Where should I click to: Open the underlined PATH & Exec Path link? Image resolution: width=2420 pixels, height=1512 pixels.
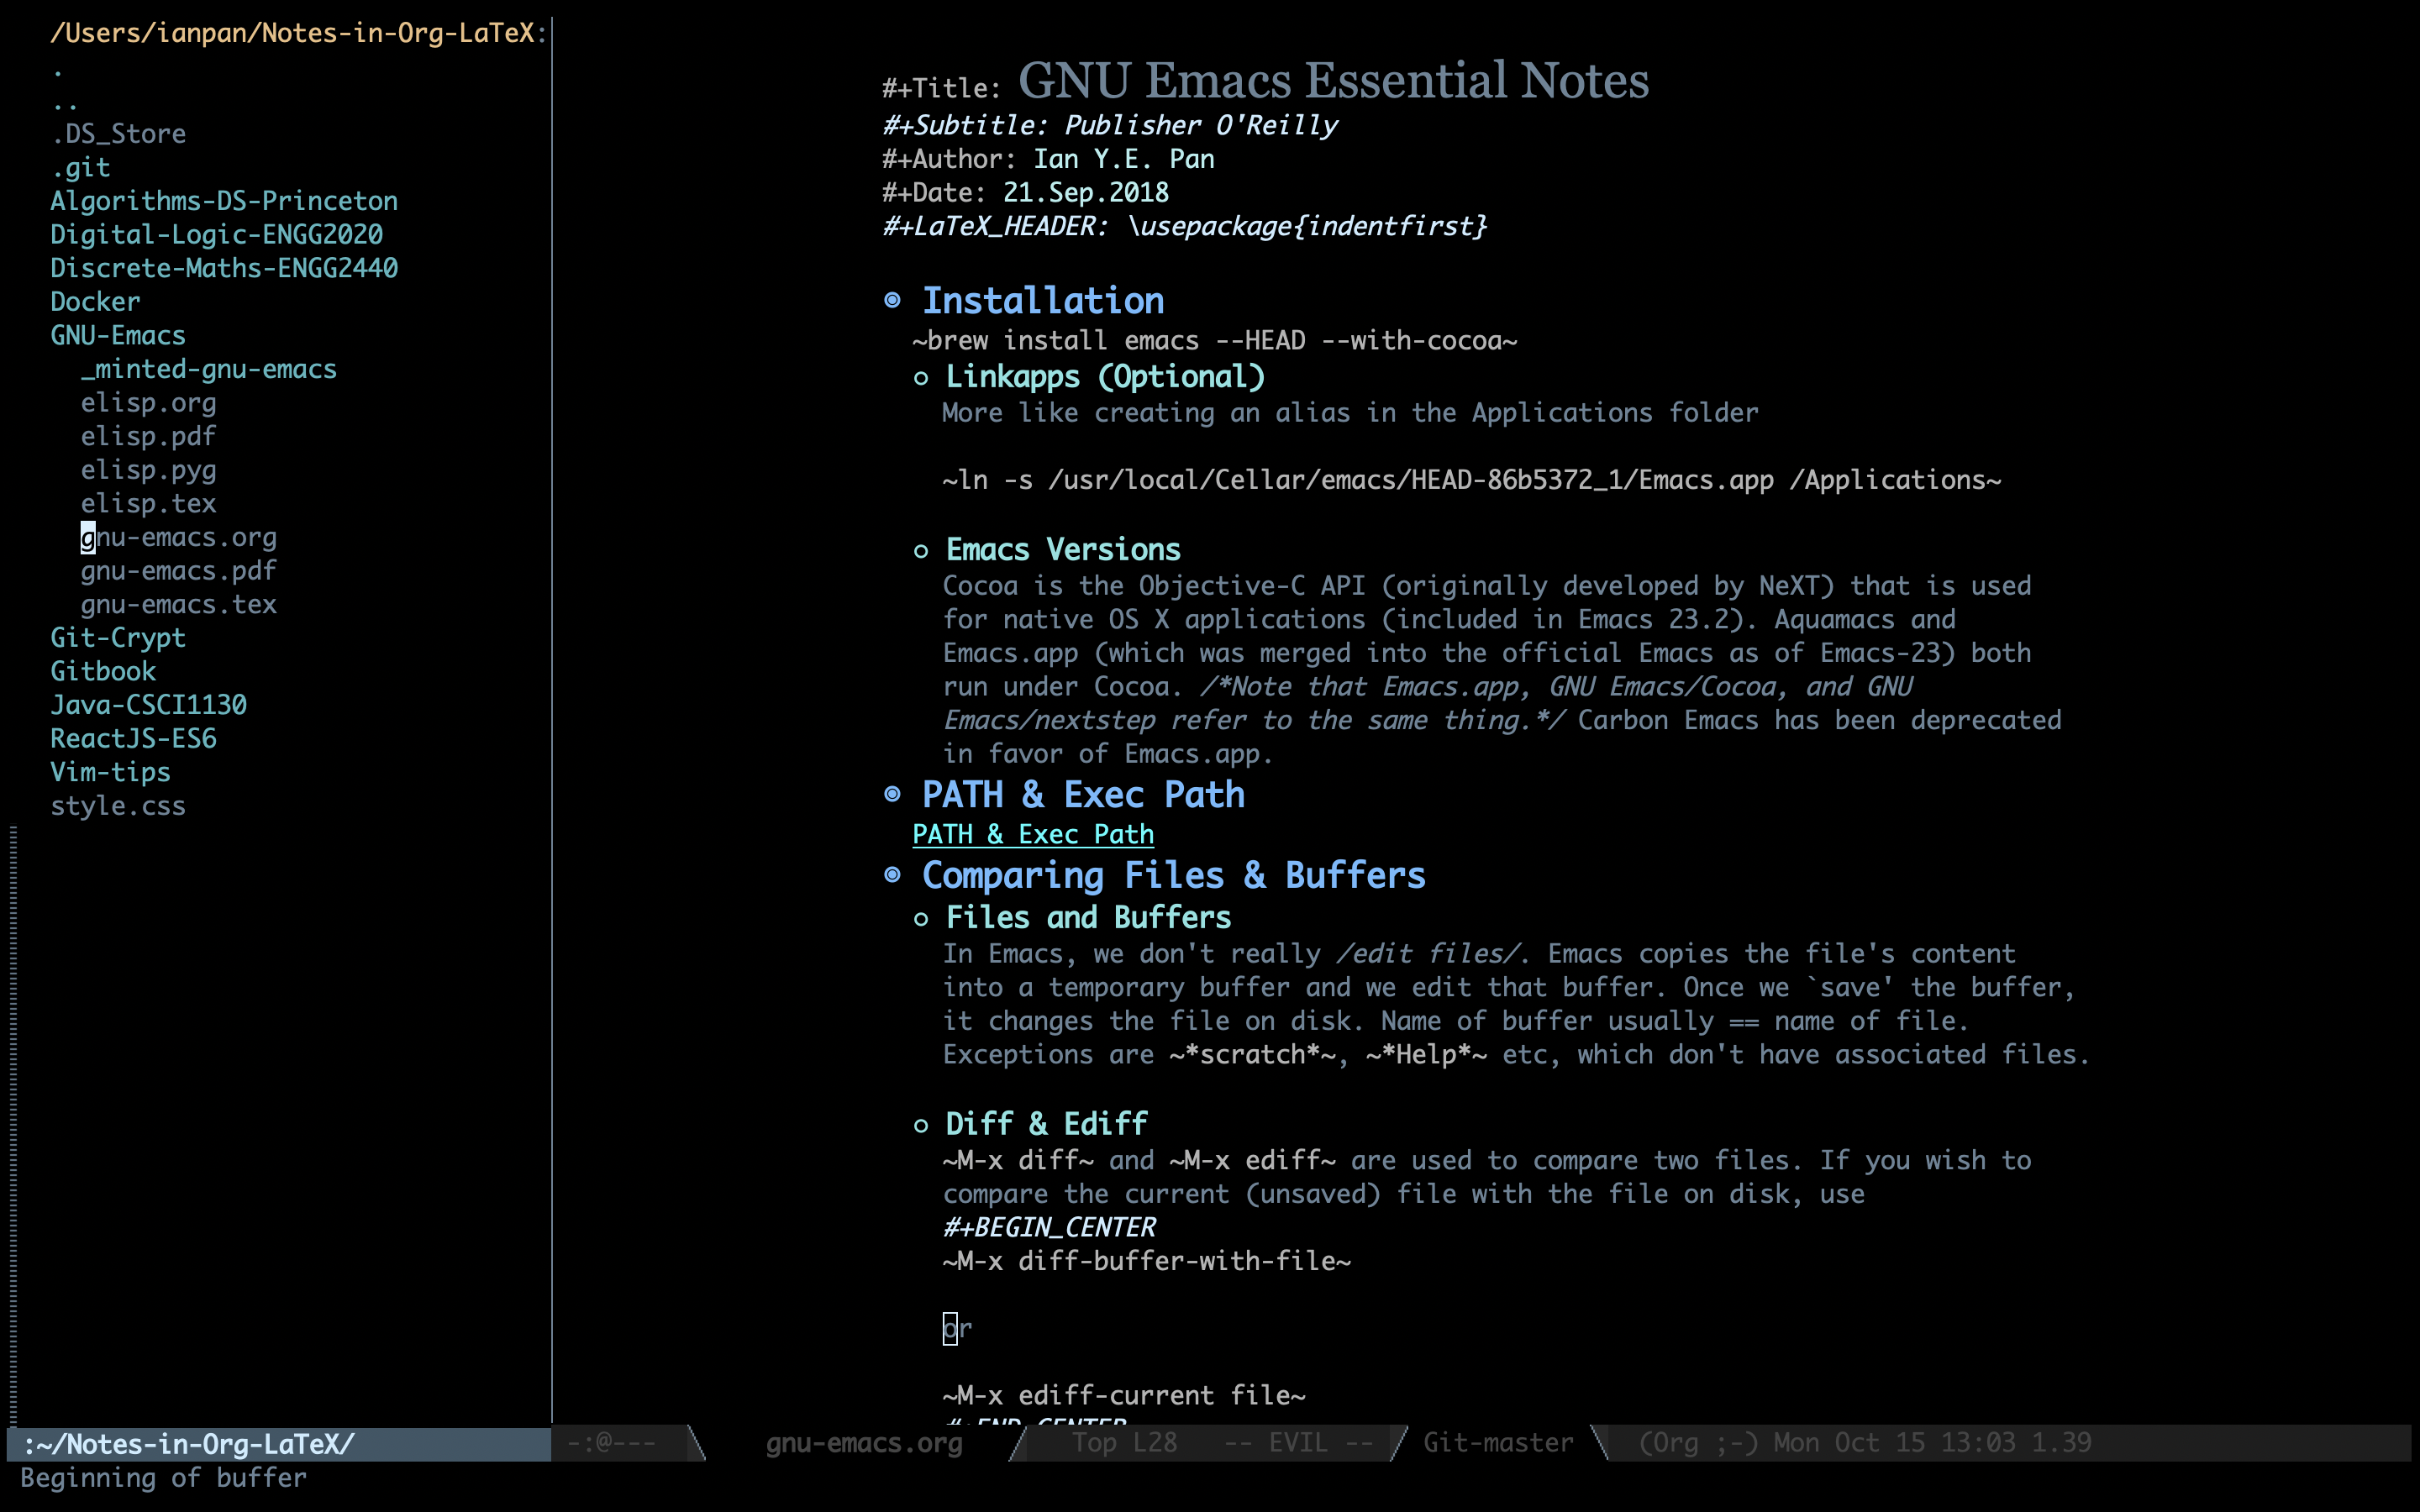click(x=1033, y=834)
